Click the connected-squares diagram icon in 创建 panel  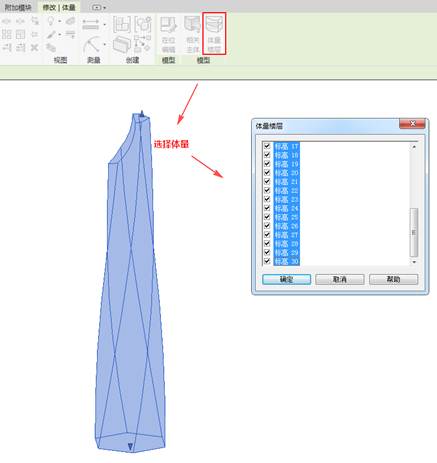tap(142, 44)
